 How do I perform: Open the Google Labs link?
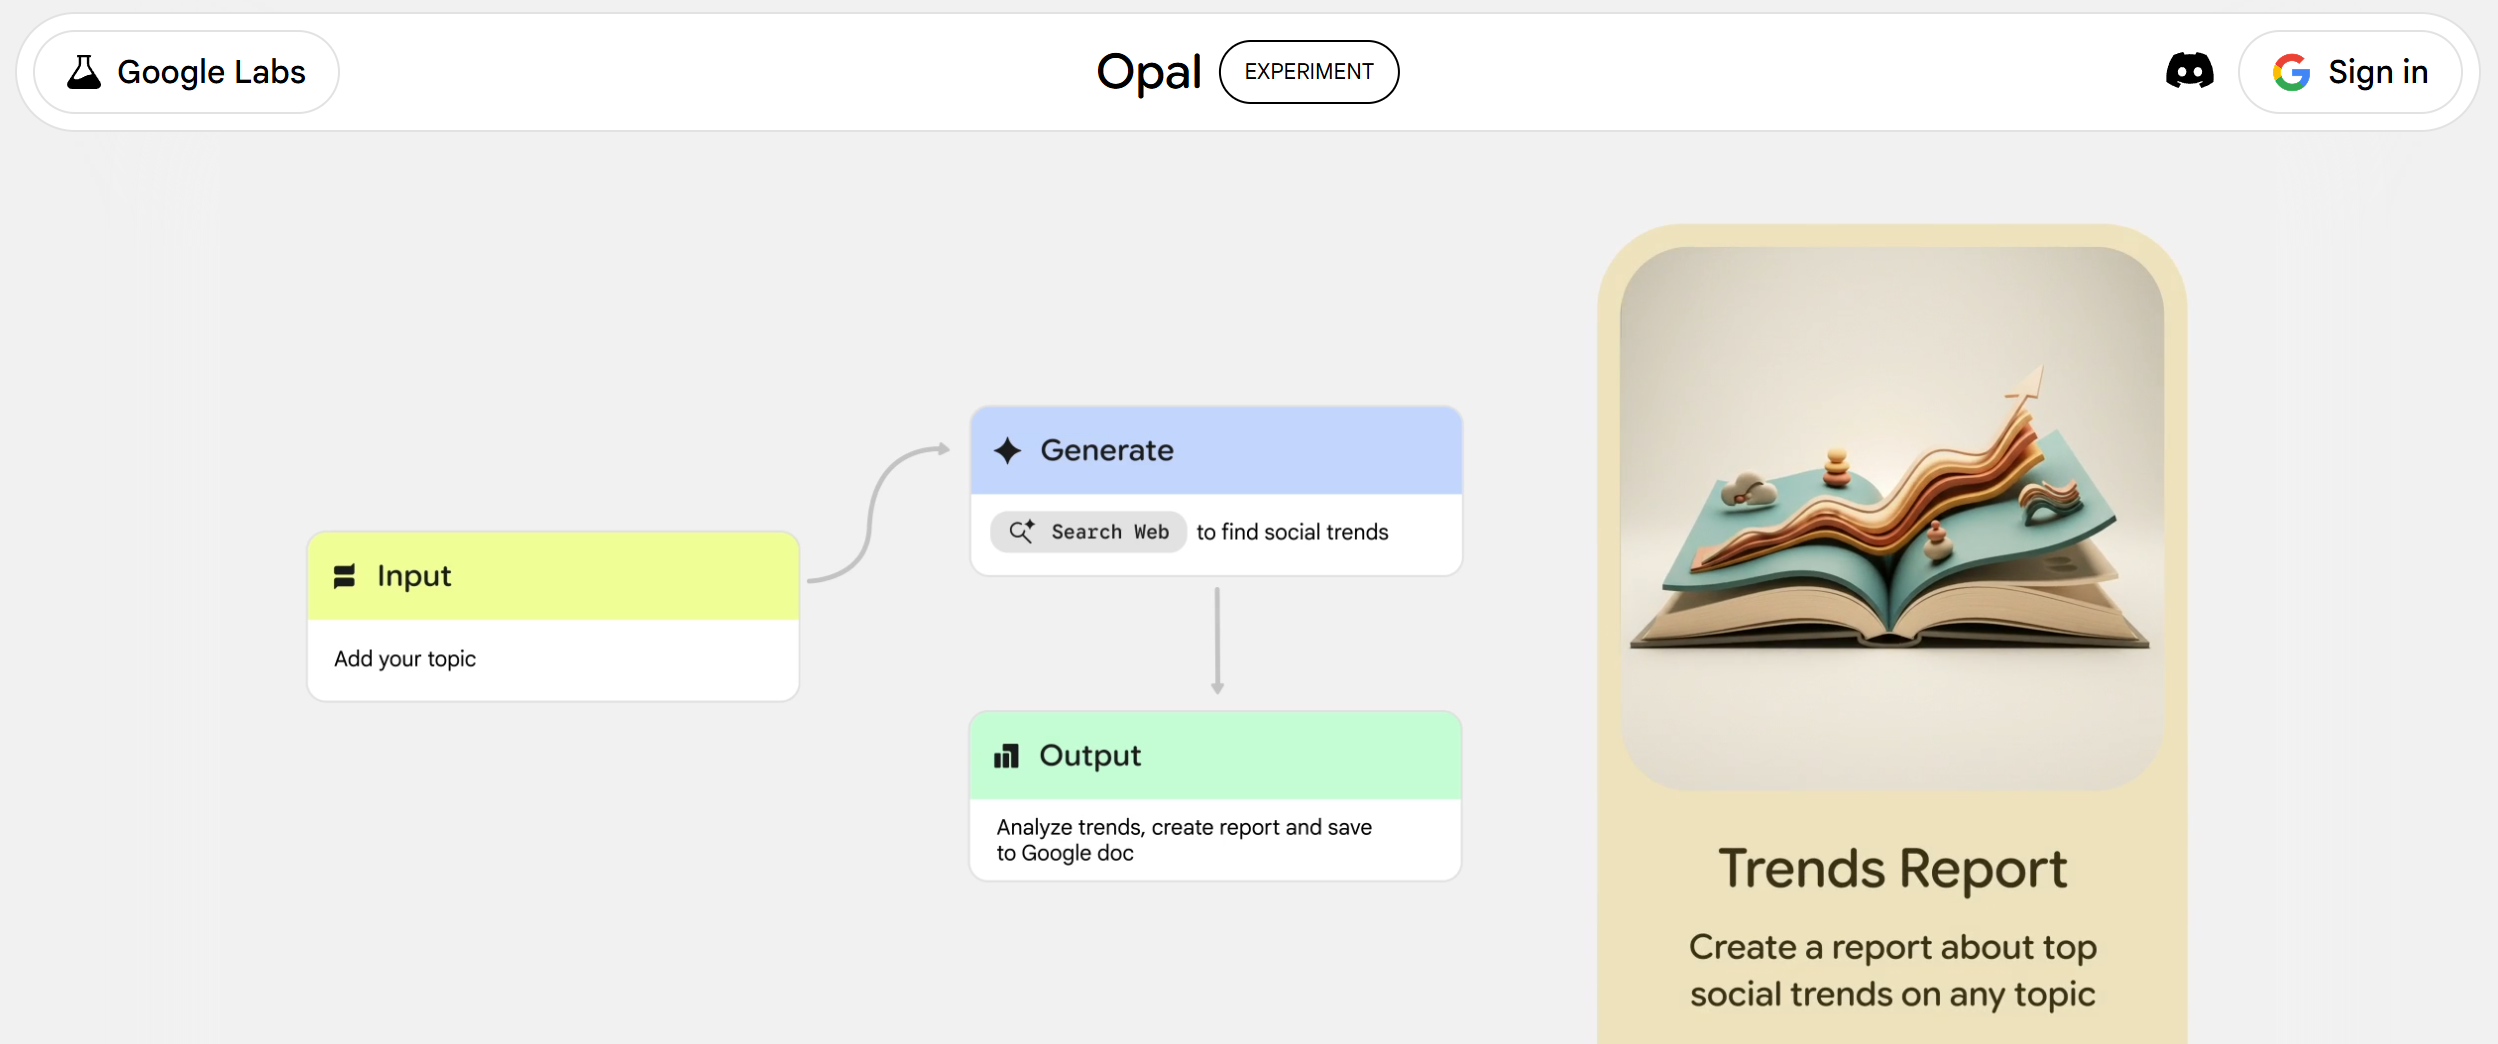[187, 72]
